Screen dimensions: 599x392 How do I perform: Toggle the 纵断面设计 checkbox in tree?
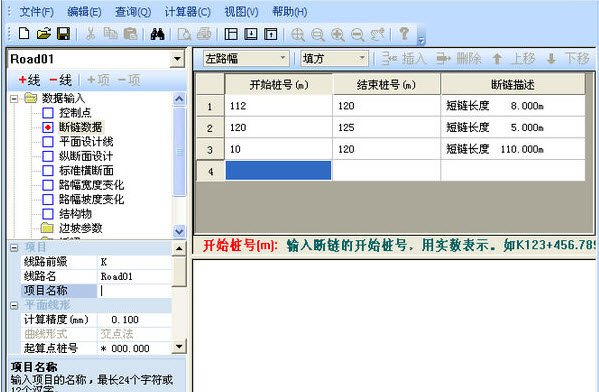(x=48, y=156)
